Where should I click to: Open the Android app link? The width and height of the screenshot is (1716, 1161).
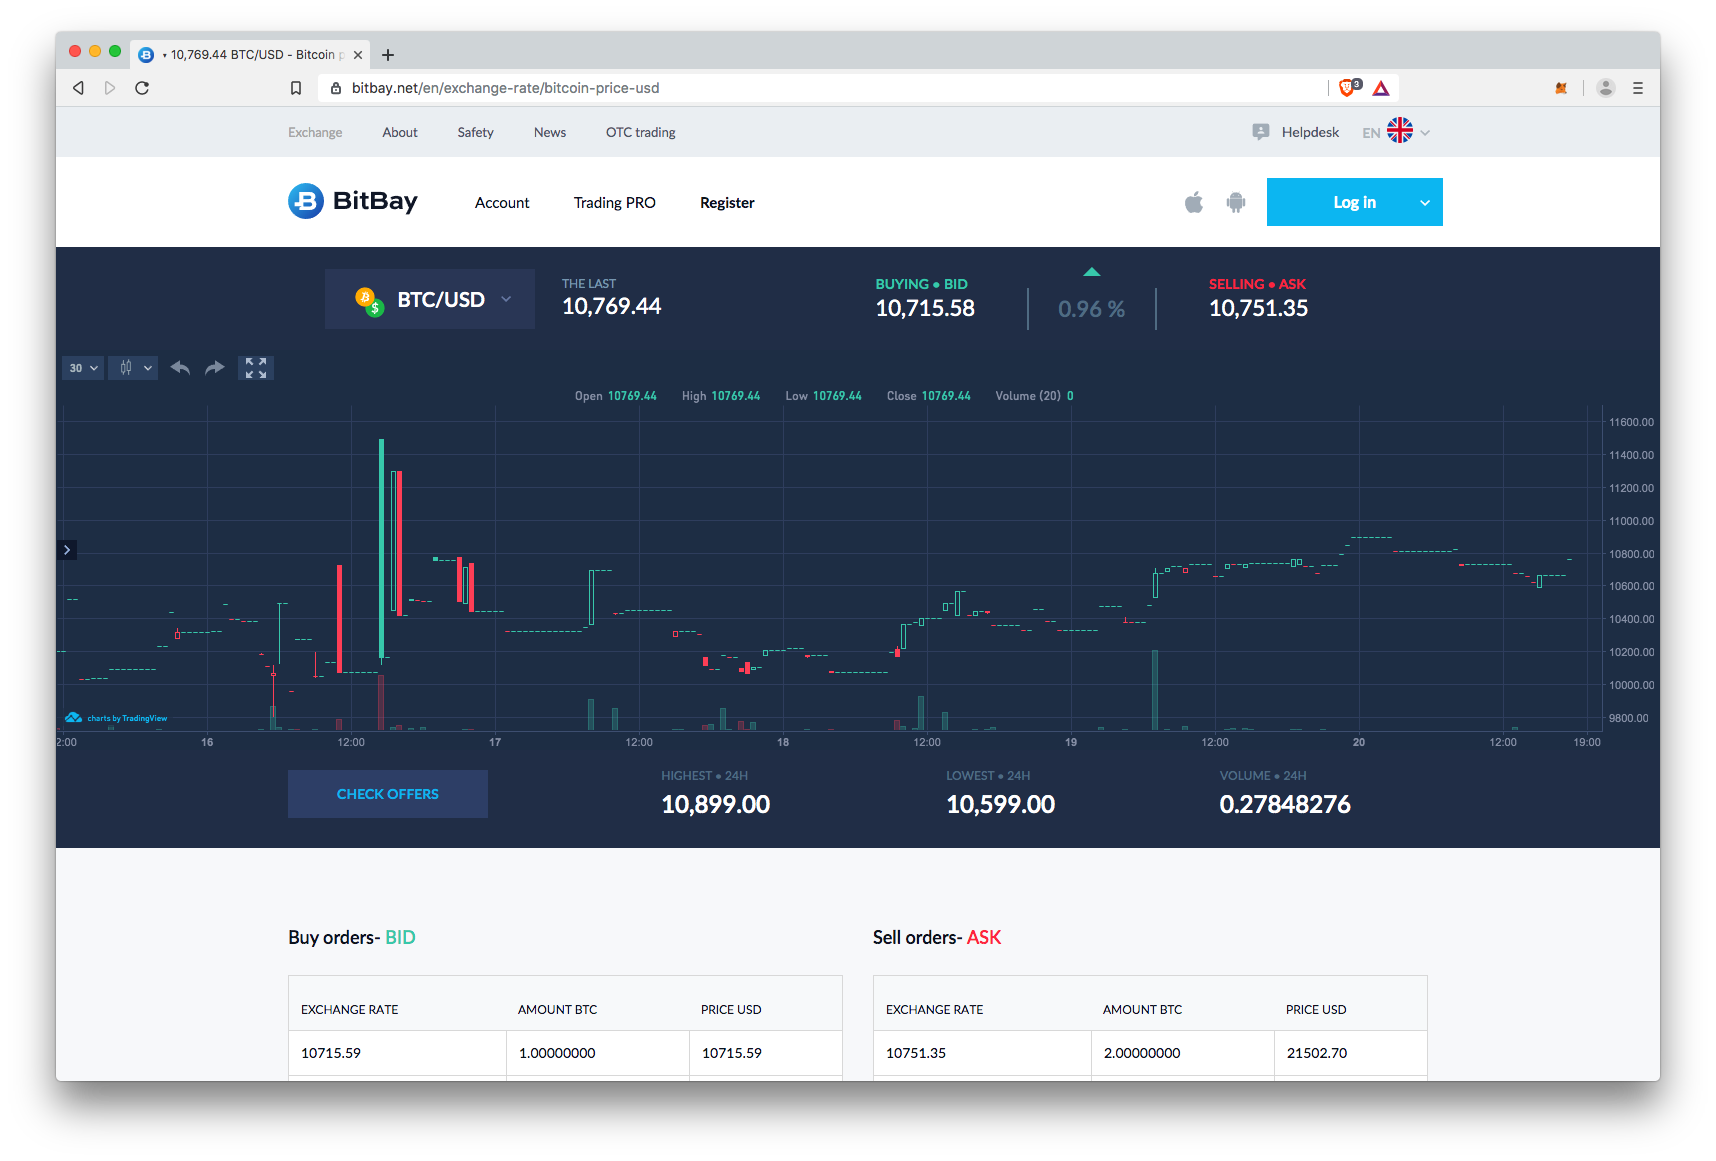coord(1236,203)
